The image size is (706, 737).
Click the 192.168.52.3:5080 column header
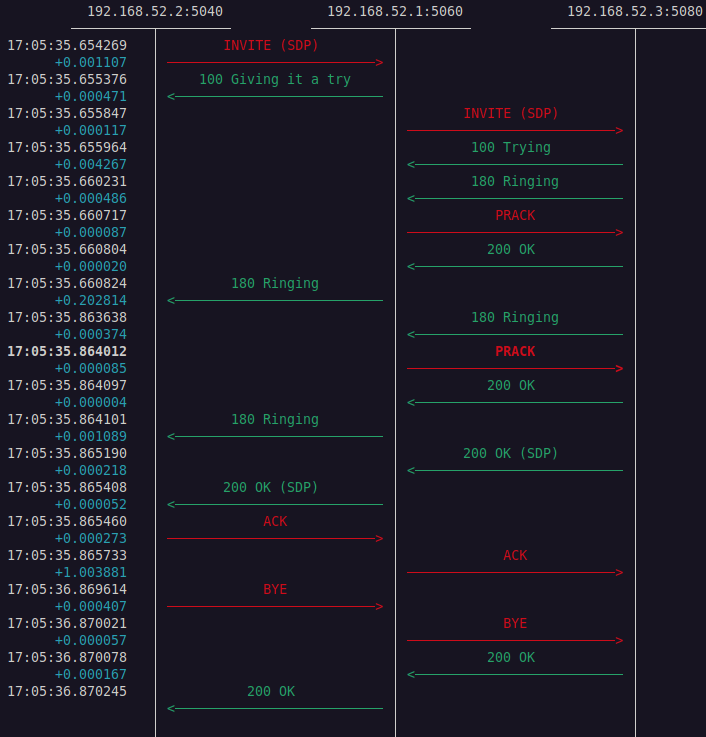coord(635,12)
